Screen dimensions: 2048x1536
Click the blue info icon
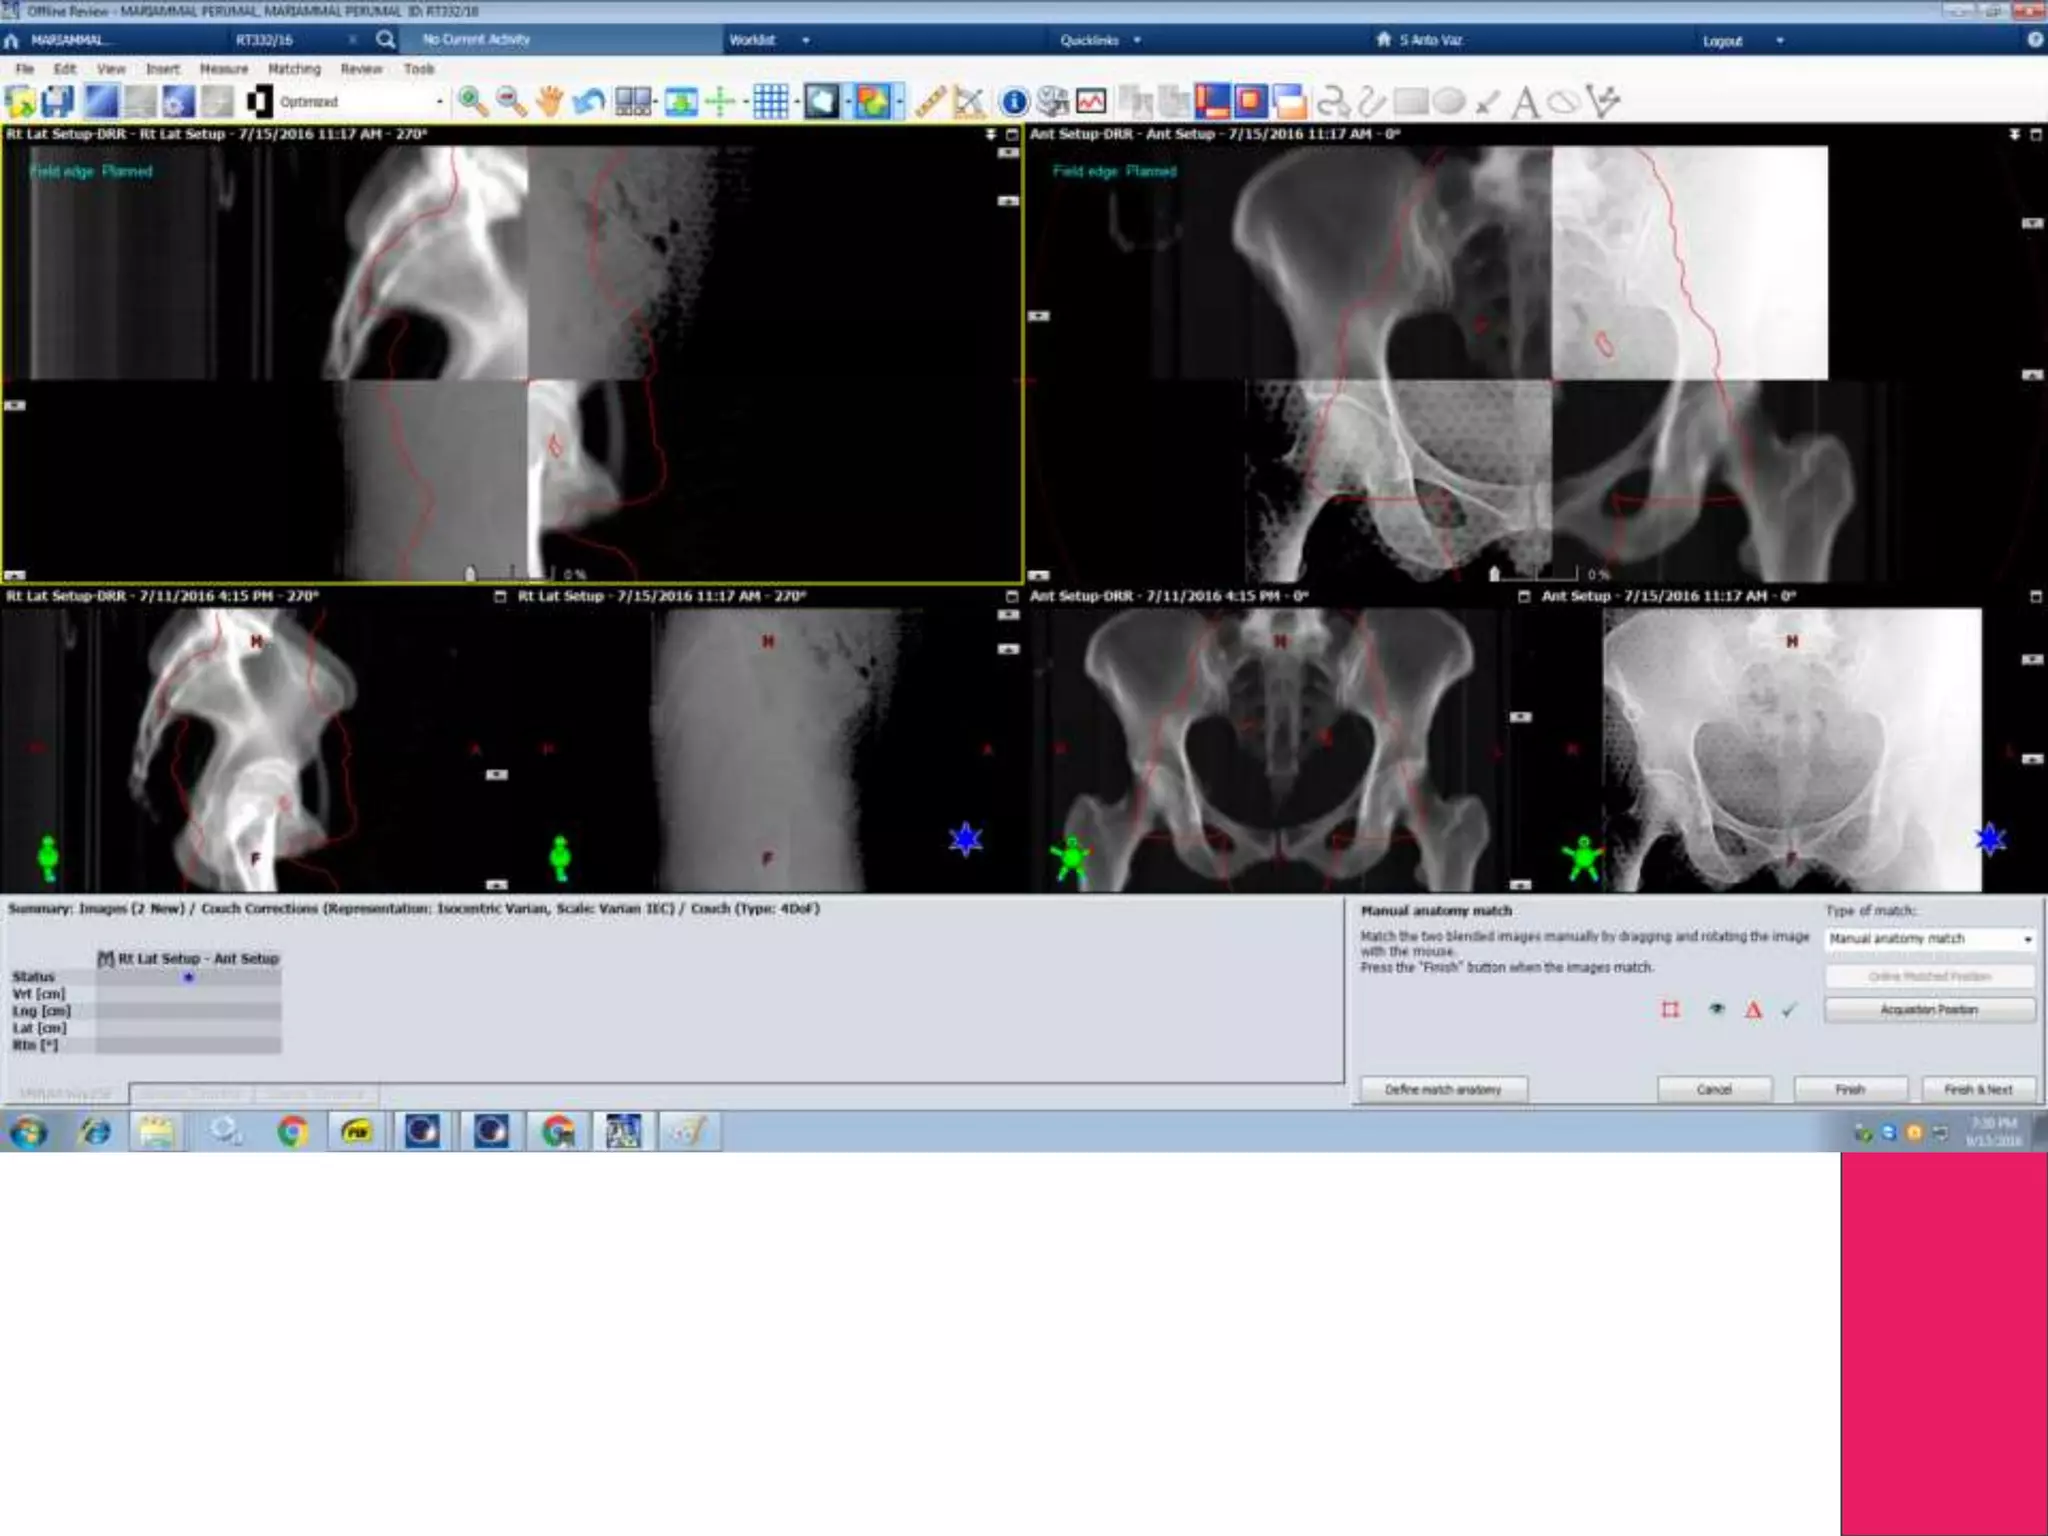(1013, 101)
